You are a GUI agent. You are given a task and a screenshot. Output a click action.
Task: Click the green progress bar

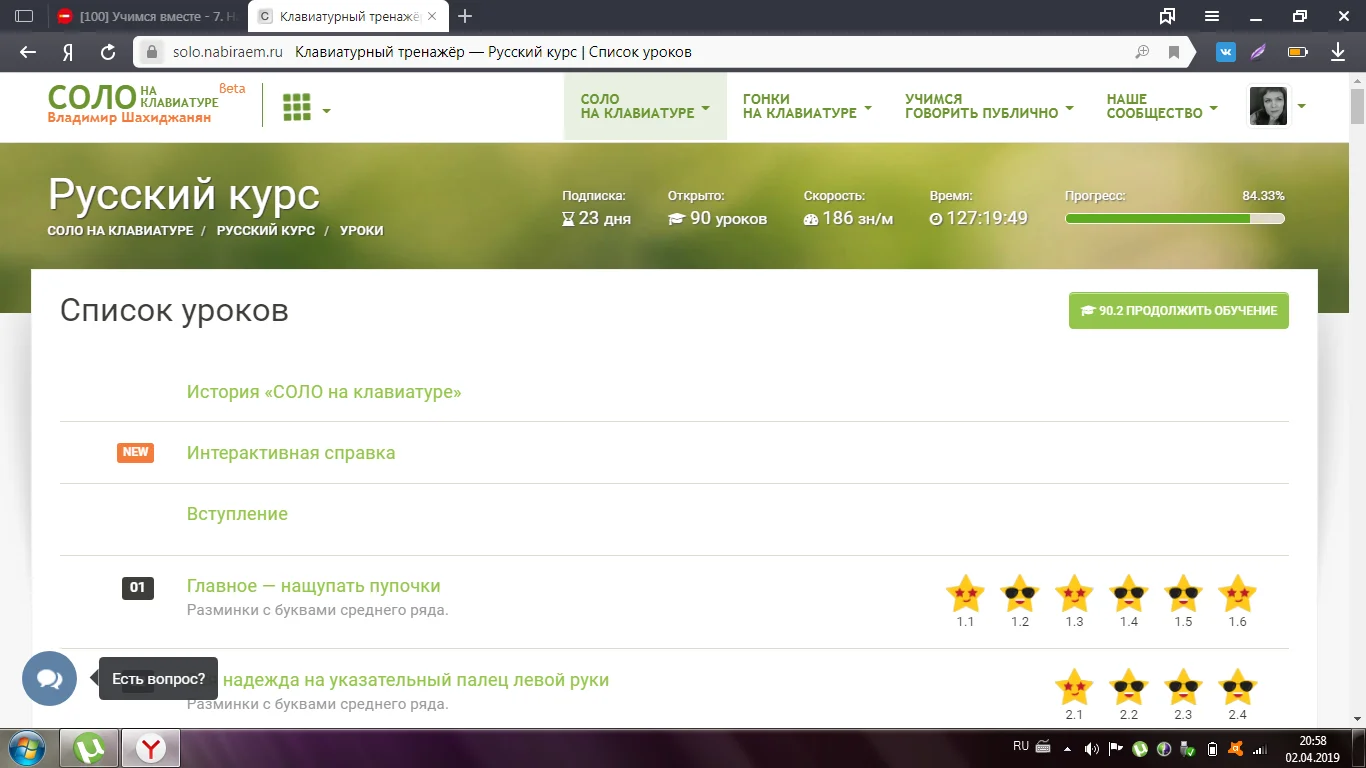(1175, 219)
